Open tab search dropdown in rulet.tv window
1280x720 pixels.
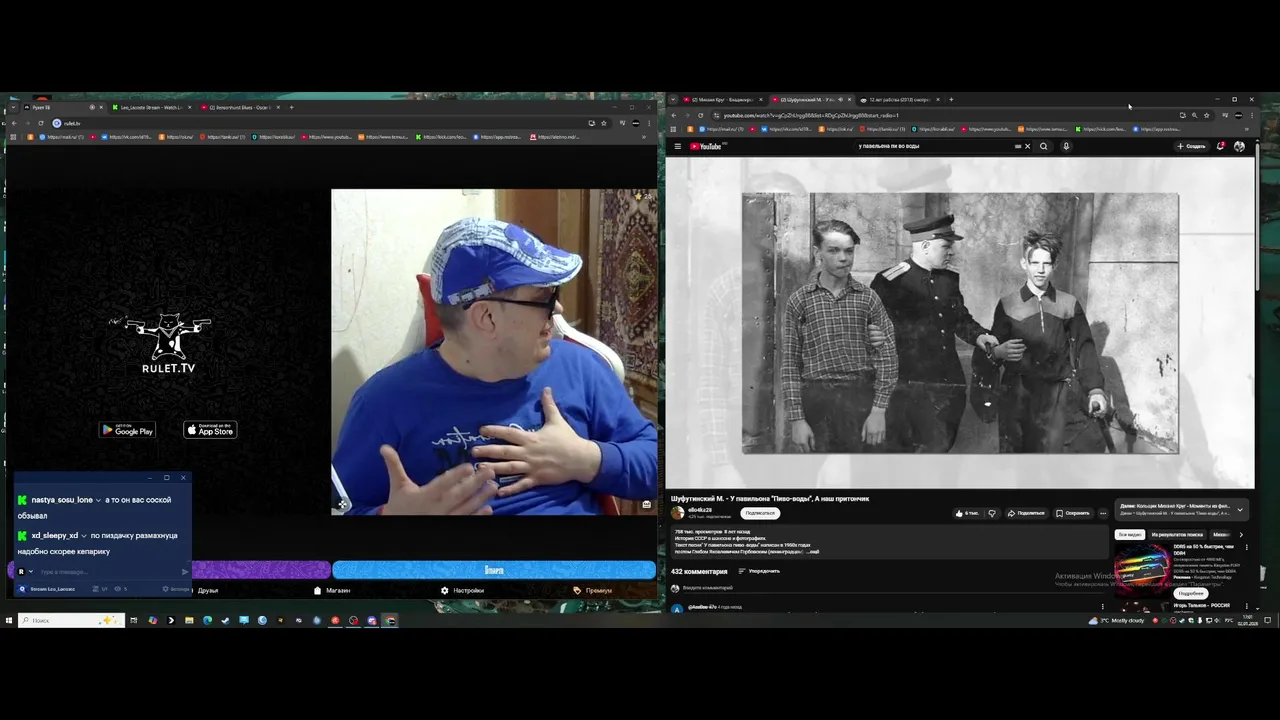click(13, 107)
